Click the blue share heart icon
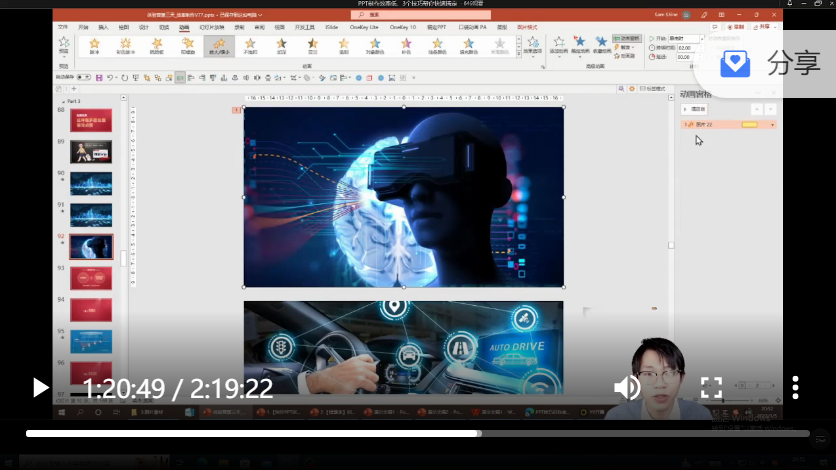 [736, 64]
